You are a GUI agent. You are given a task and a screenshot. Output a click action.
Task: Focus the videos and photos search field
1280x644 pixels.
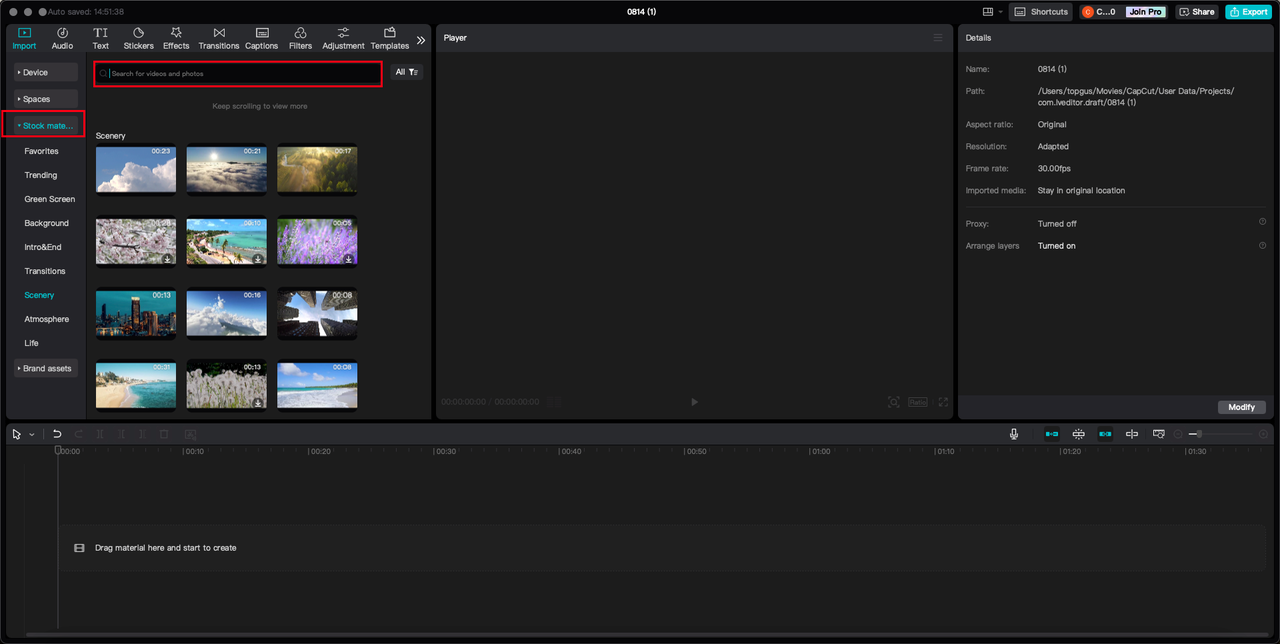click(x=238, y=73)
